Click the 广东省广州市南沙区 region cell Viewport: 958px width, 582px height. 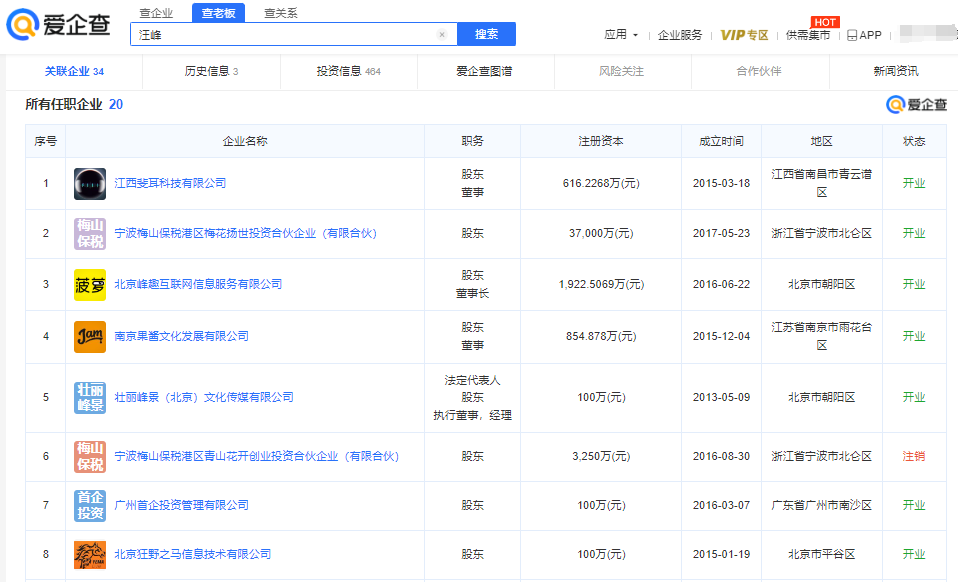coord(822,505)
